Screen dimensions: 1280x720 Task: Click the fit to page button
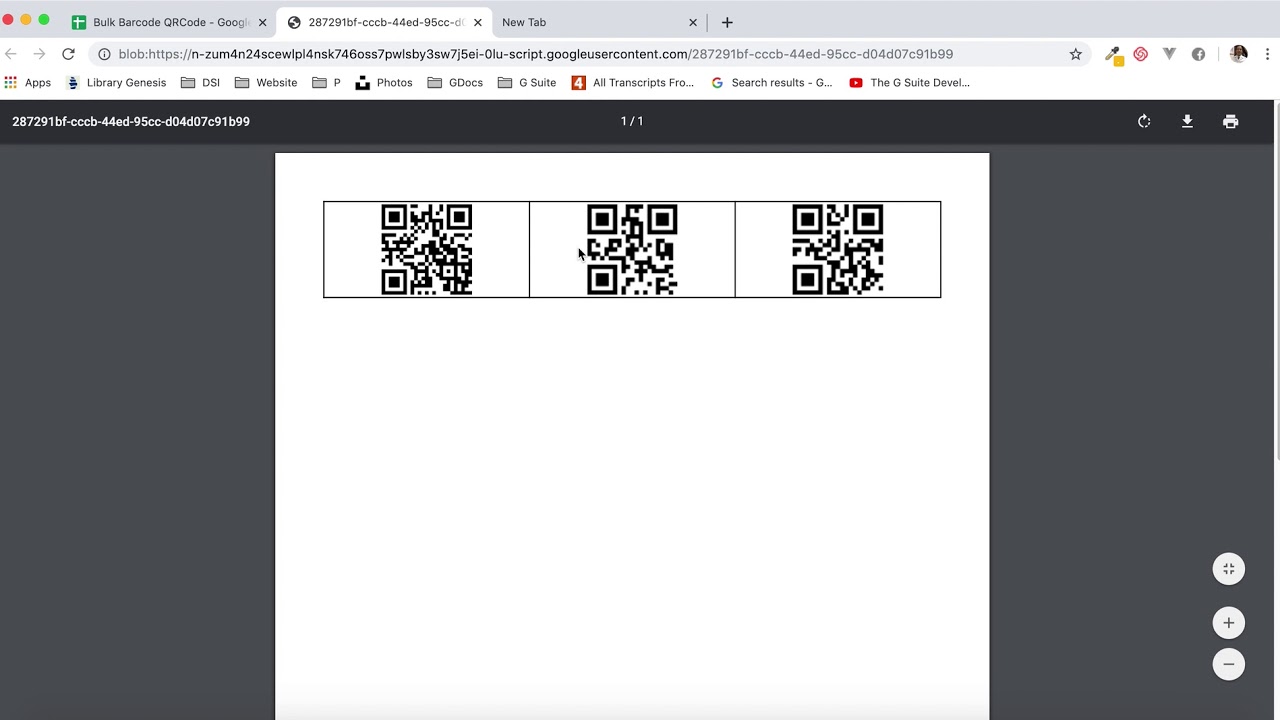(1229, 569)
